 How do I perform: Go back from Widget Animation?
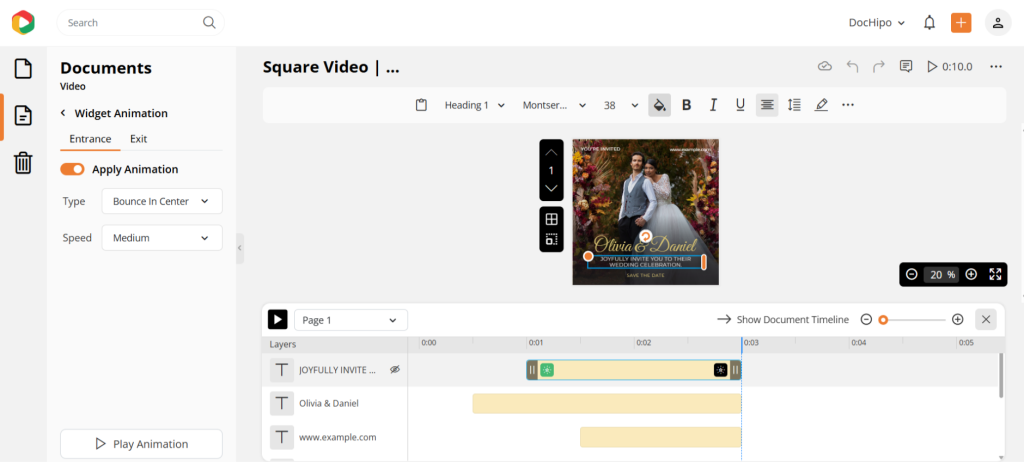click(63, 113)
